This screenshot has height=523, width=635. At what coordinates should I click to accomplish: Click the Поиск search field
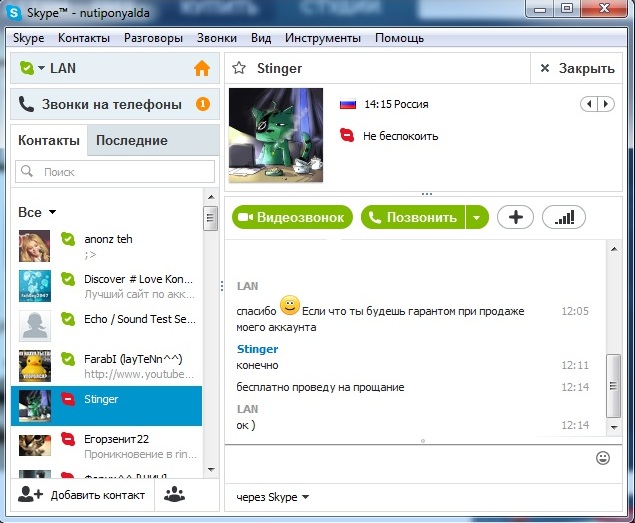click(115, 172)
